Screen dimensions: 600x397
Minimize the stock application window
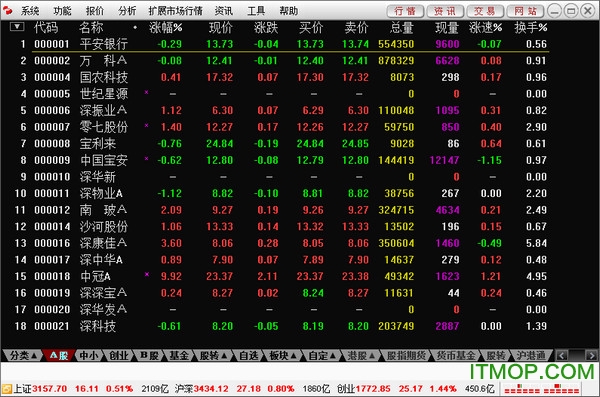point(554,11)
